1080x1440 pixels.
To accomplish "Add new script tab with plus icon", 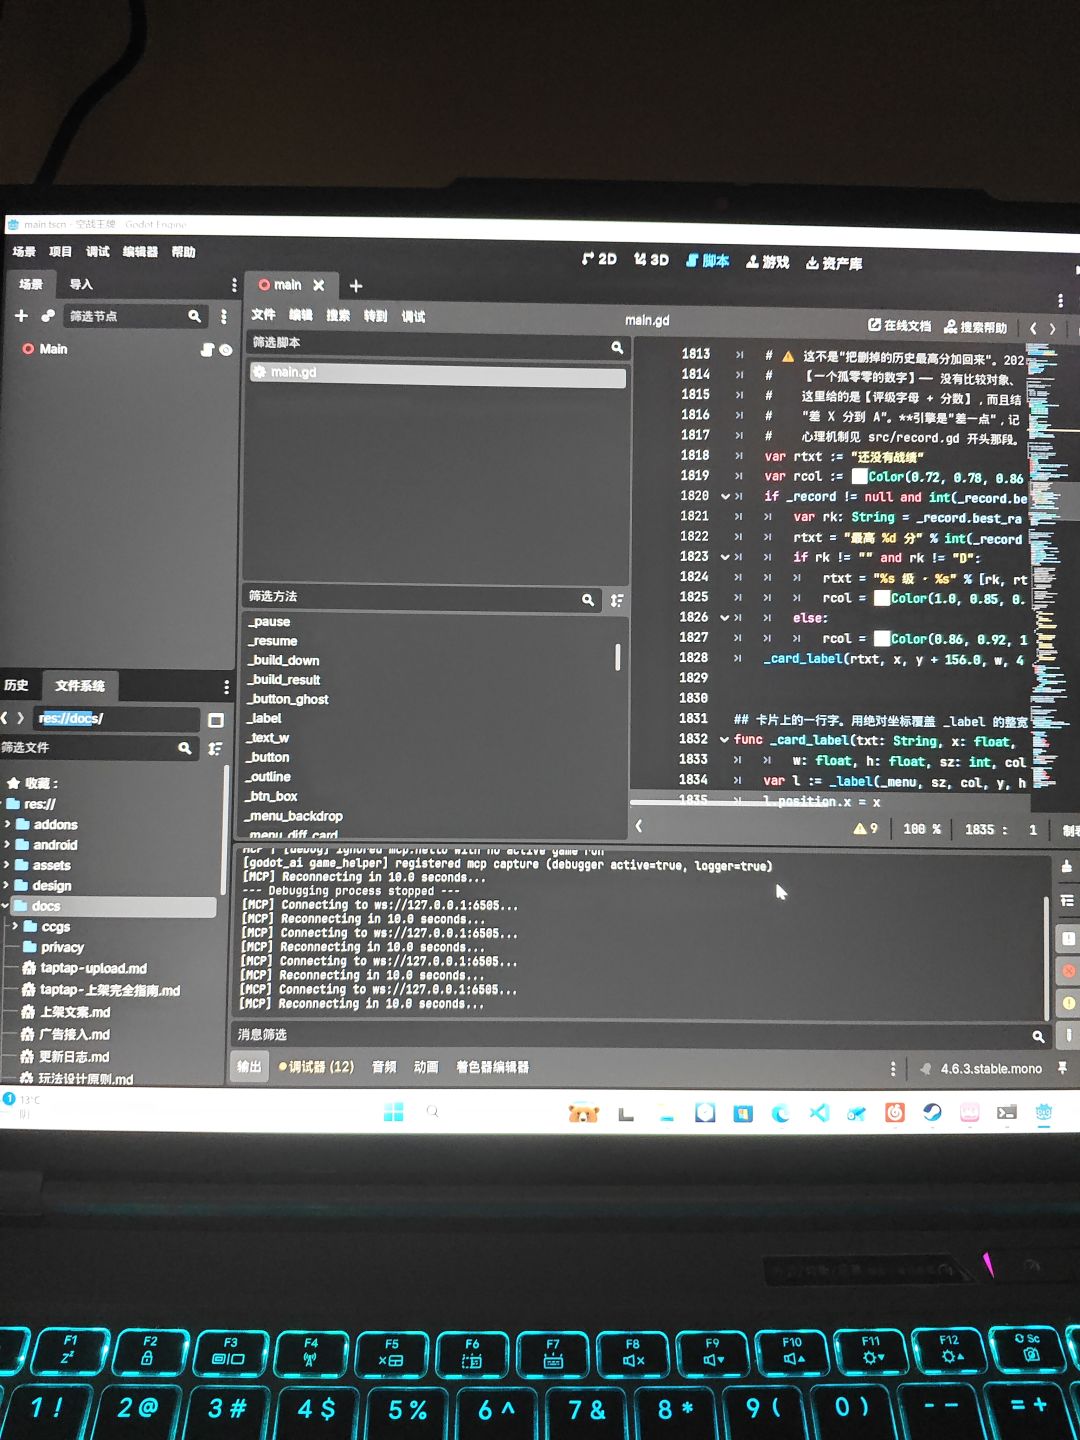I will pyautogui.click(x=356, y=286).
